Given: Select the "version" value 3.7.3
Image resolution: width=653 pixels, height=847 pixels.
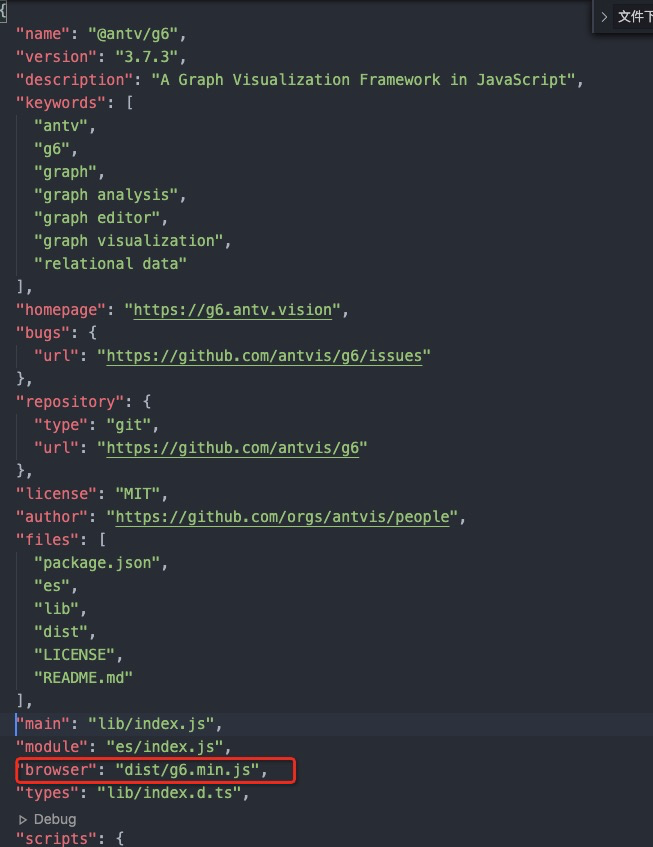Looking at the screenshot, I should click(147, 57).
